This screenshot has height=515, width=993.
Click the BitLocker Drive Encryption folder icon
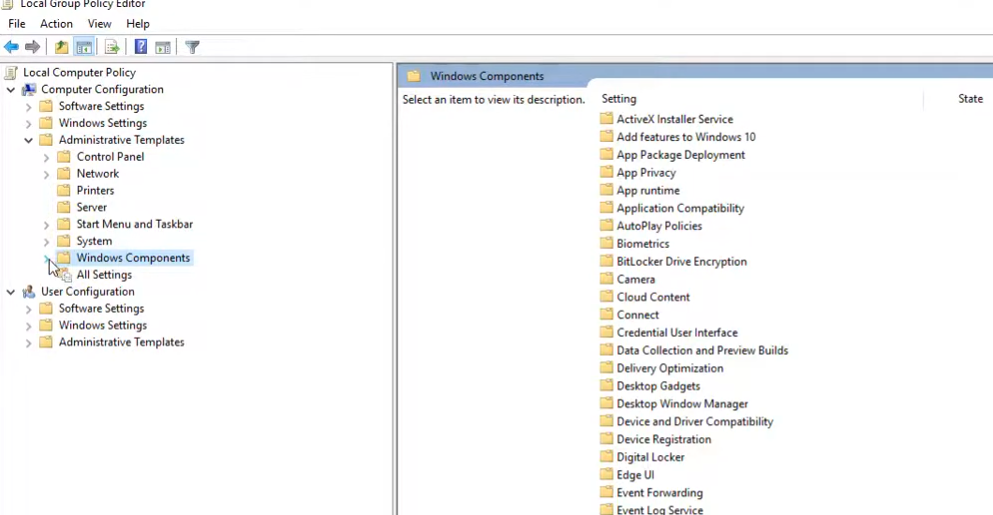coord(607,261)
